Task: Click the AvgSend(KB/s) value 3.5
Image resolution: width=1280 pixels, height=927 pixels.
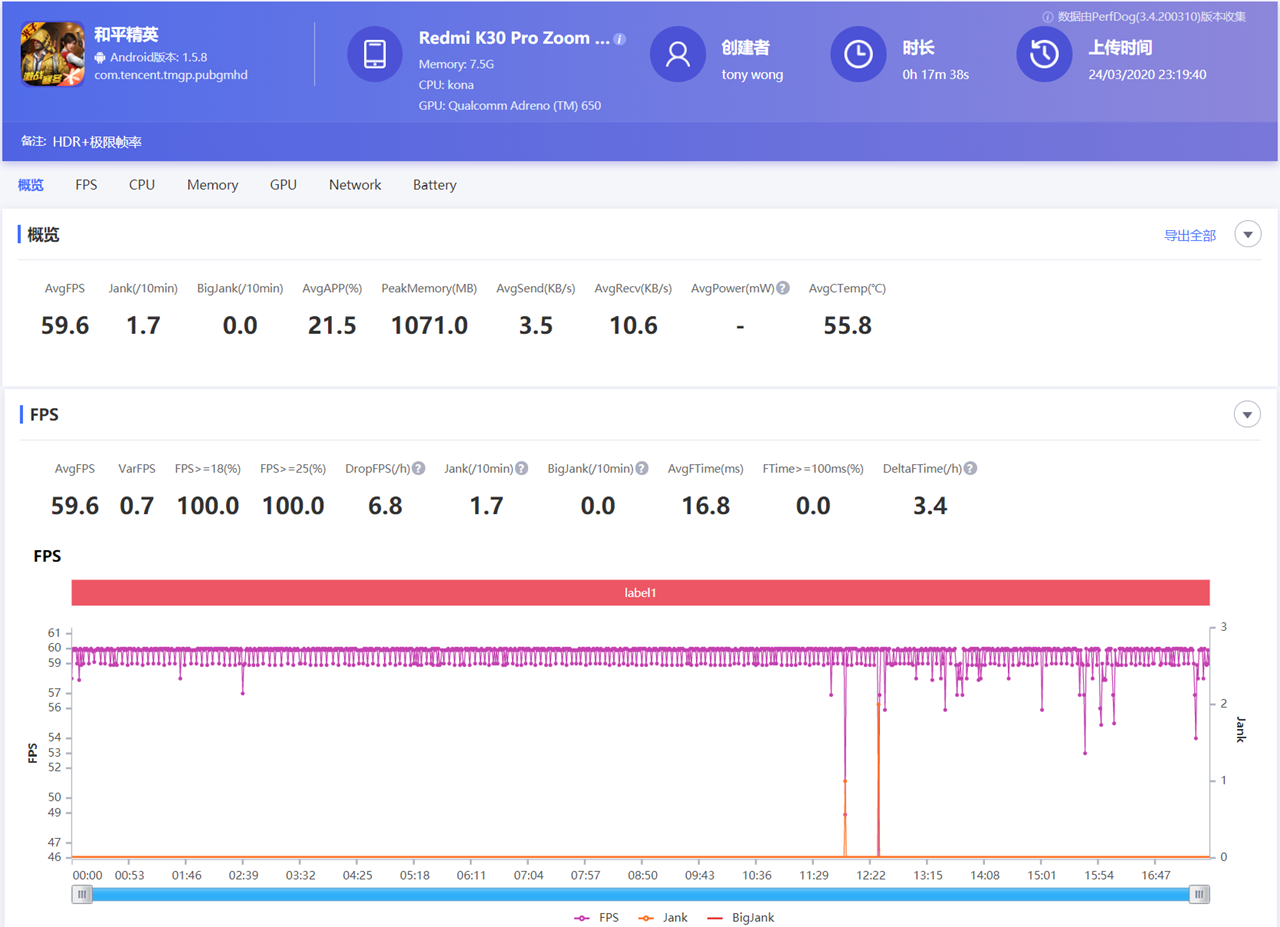Action: 536,325
